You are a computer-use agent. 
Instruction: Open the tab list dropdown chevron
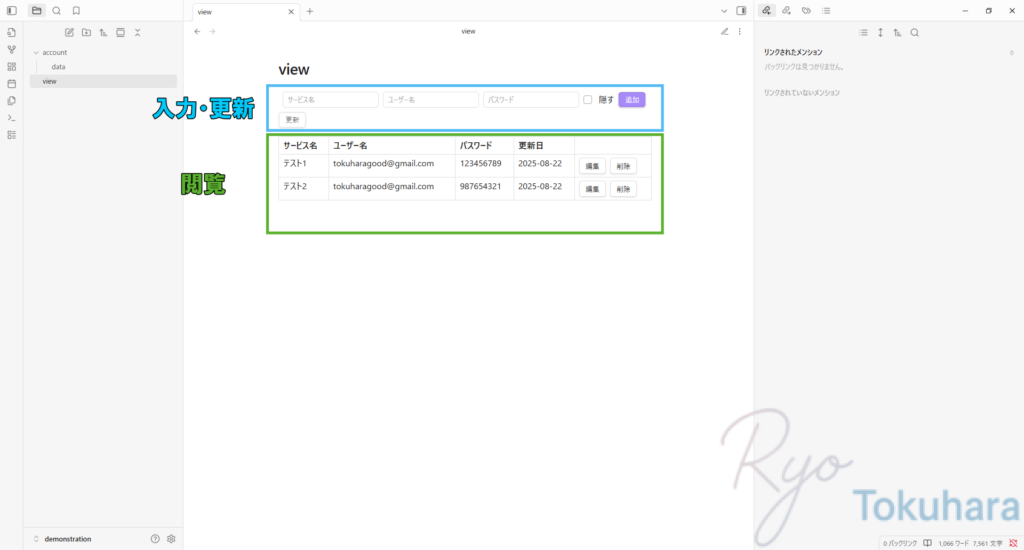[x=724, y=11]
